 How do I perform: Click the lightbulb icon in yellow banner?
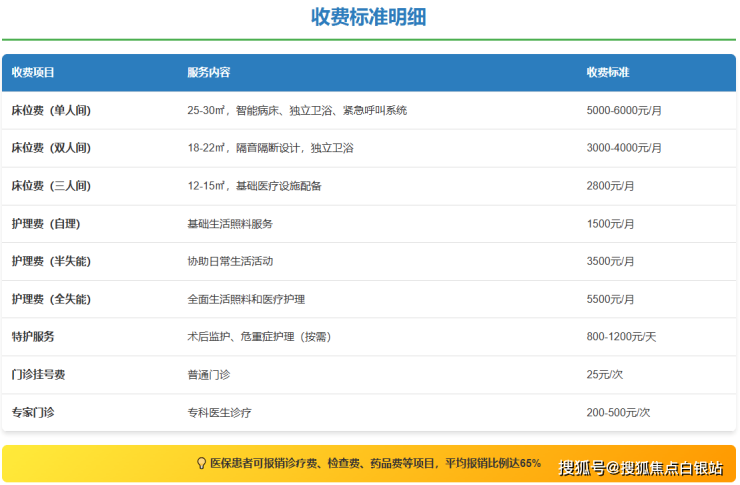coord(201,464)
